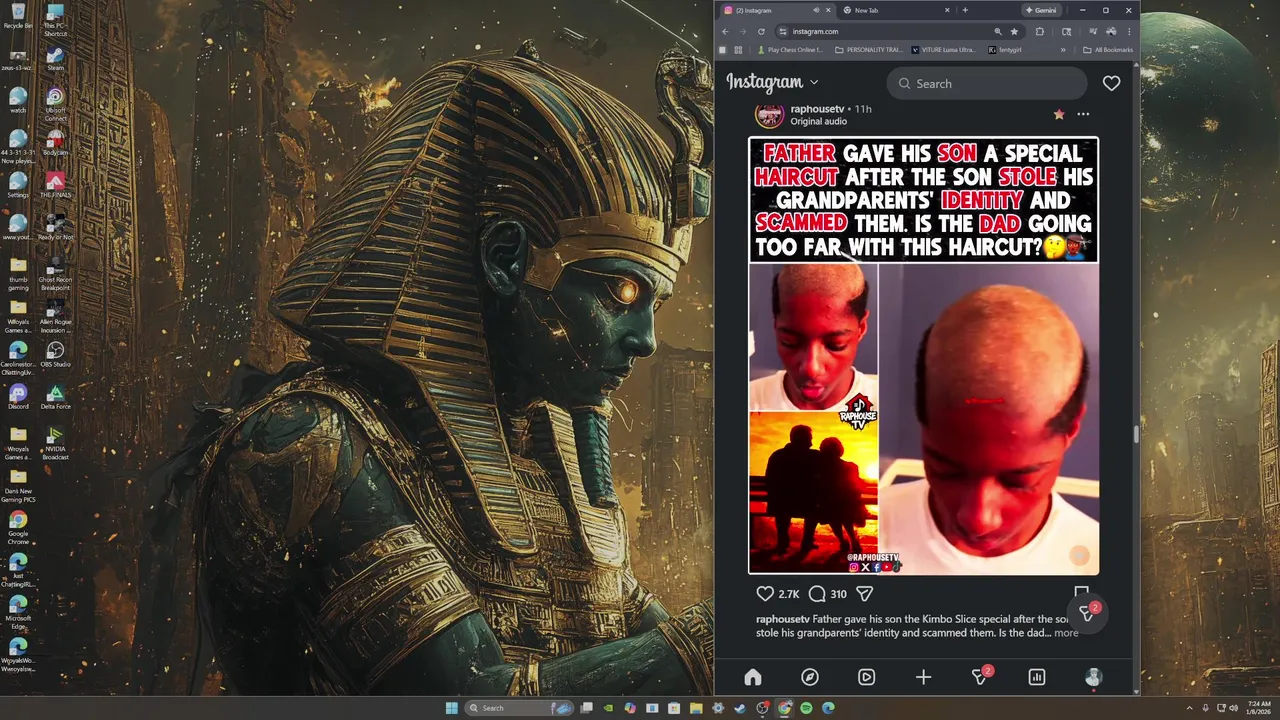
Task: Mute the sound in the reel video
Action: click(x=1079, y=555)
